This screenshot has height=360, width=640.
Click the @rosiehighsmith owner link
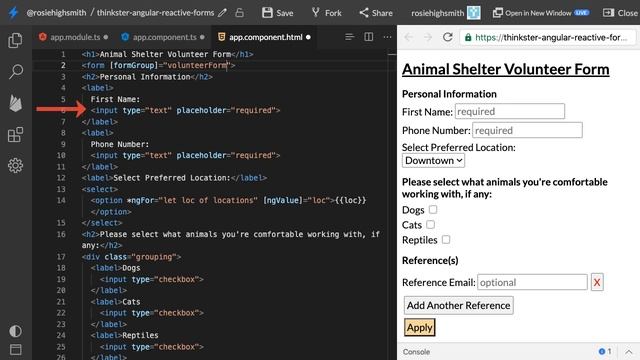(56, 13)
